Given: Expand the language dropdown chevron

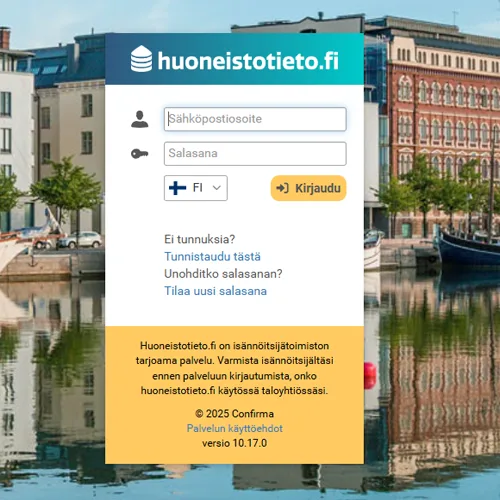Looking at the screenshot, I should pos(217,188).
